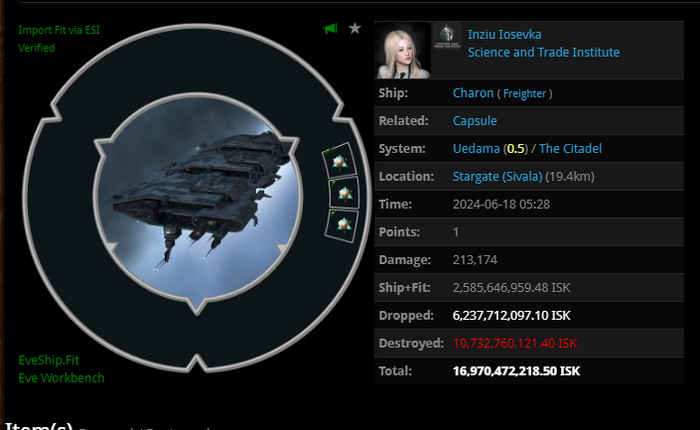Open the Freighter ship group link

coord(525,93)
